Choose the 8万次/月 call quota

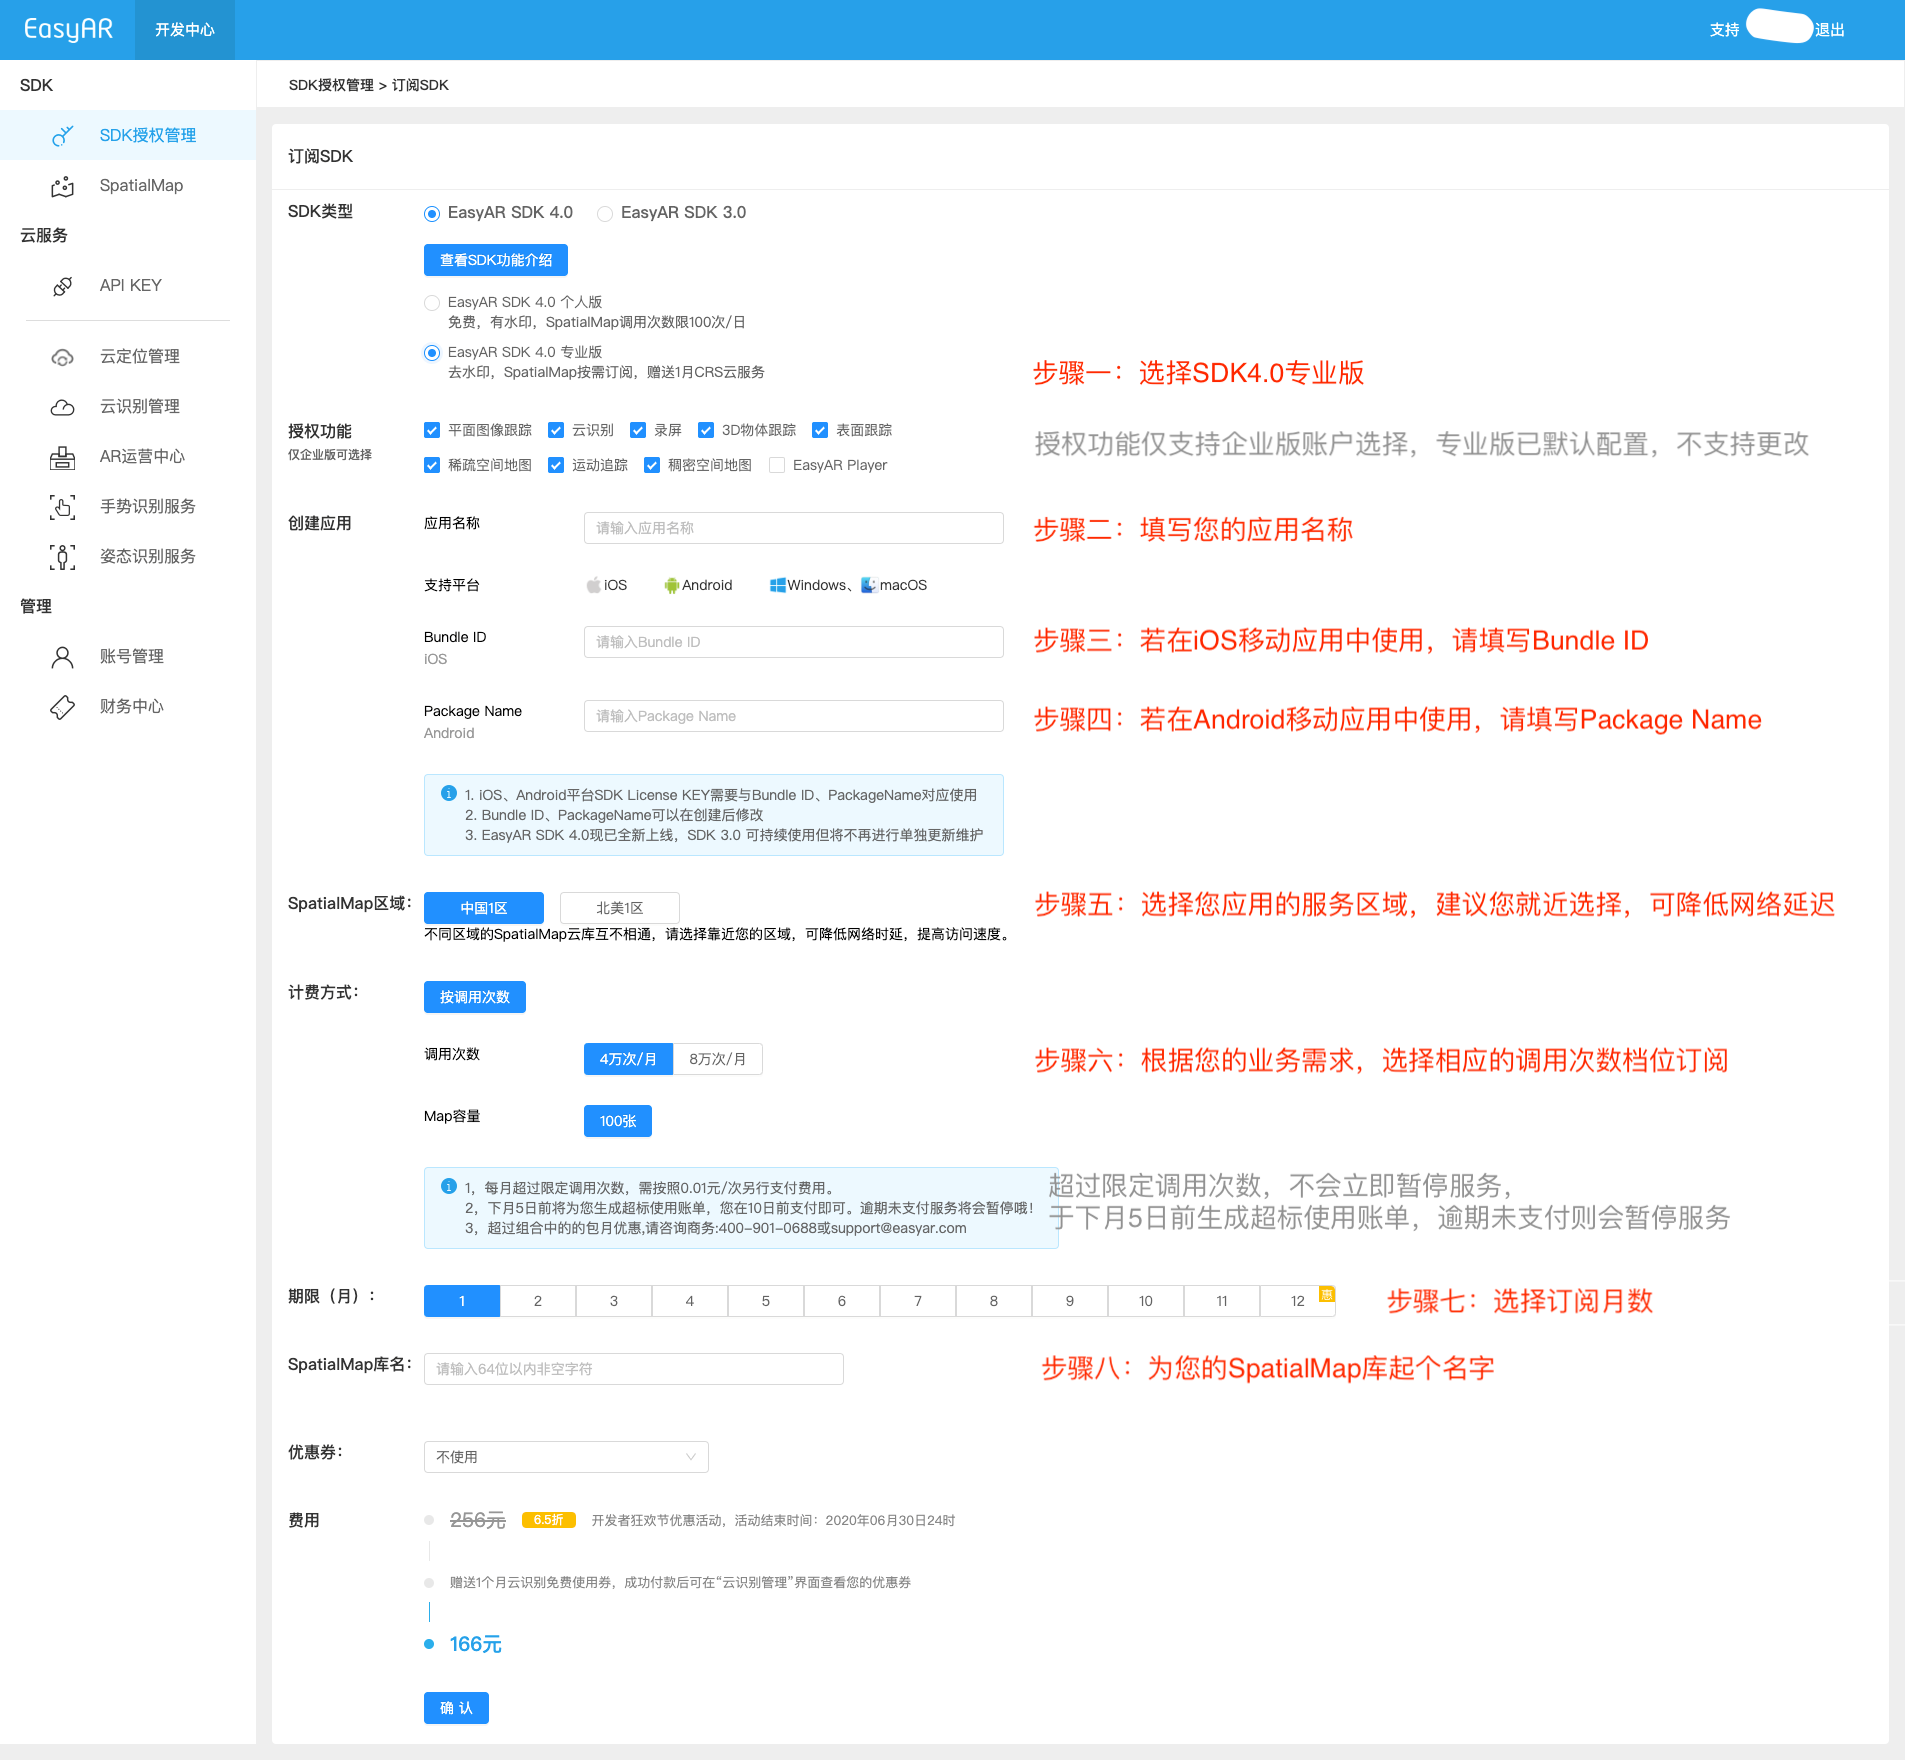(718, 1059)
